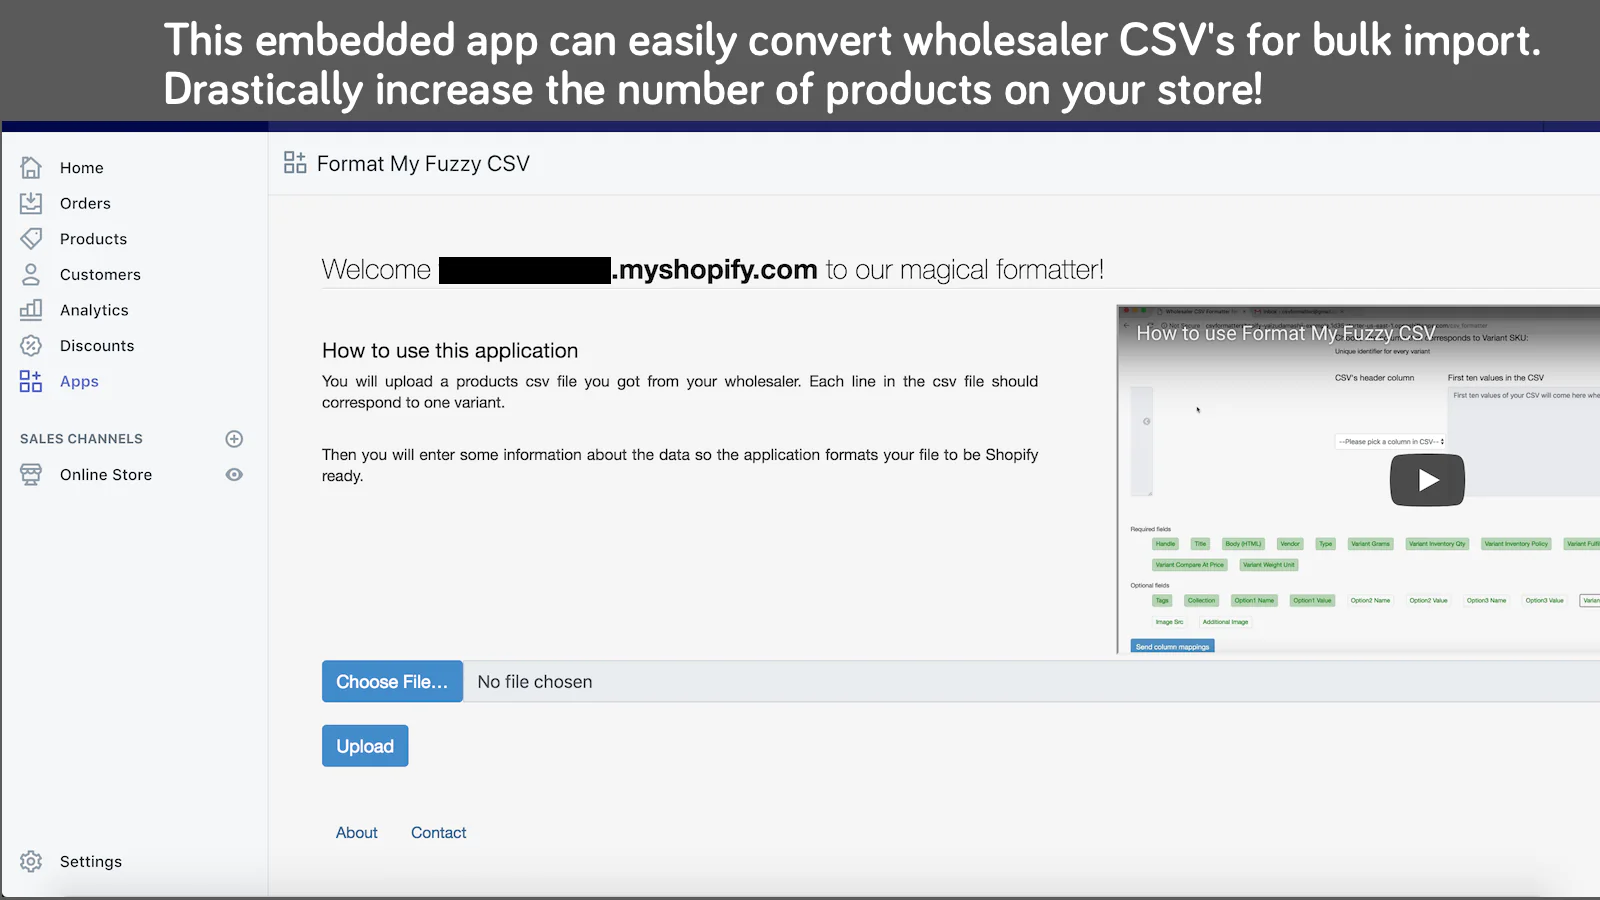Click the video title How to use Format My Fuzzy CSV
This screenshot has height=900, width=1600.
point(1286,333)
